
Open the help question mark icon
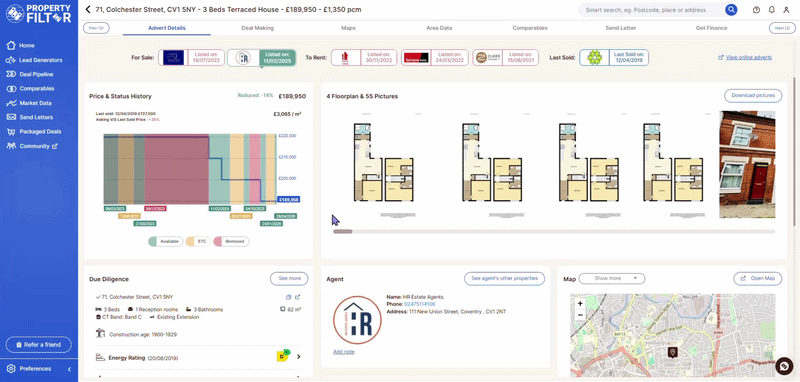(757, 10)
